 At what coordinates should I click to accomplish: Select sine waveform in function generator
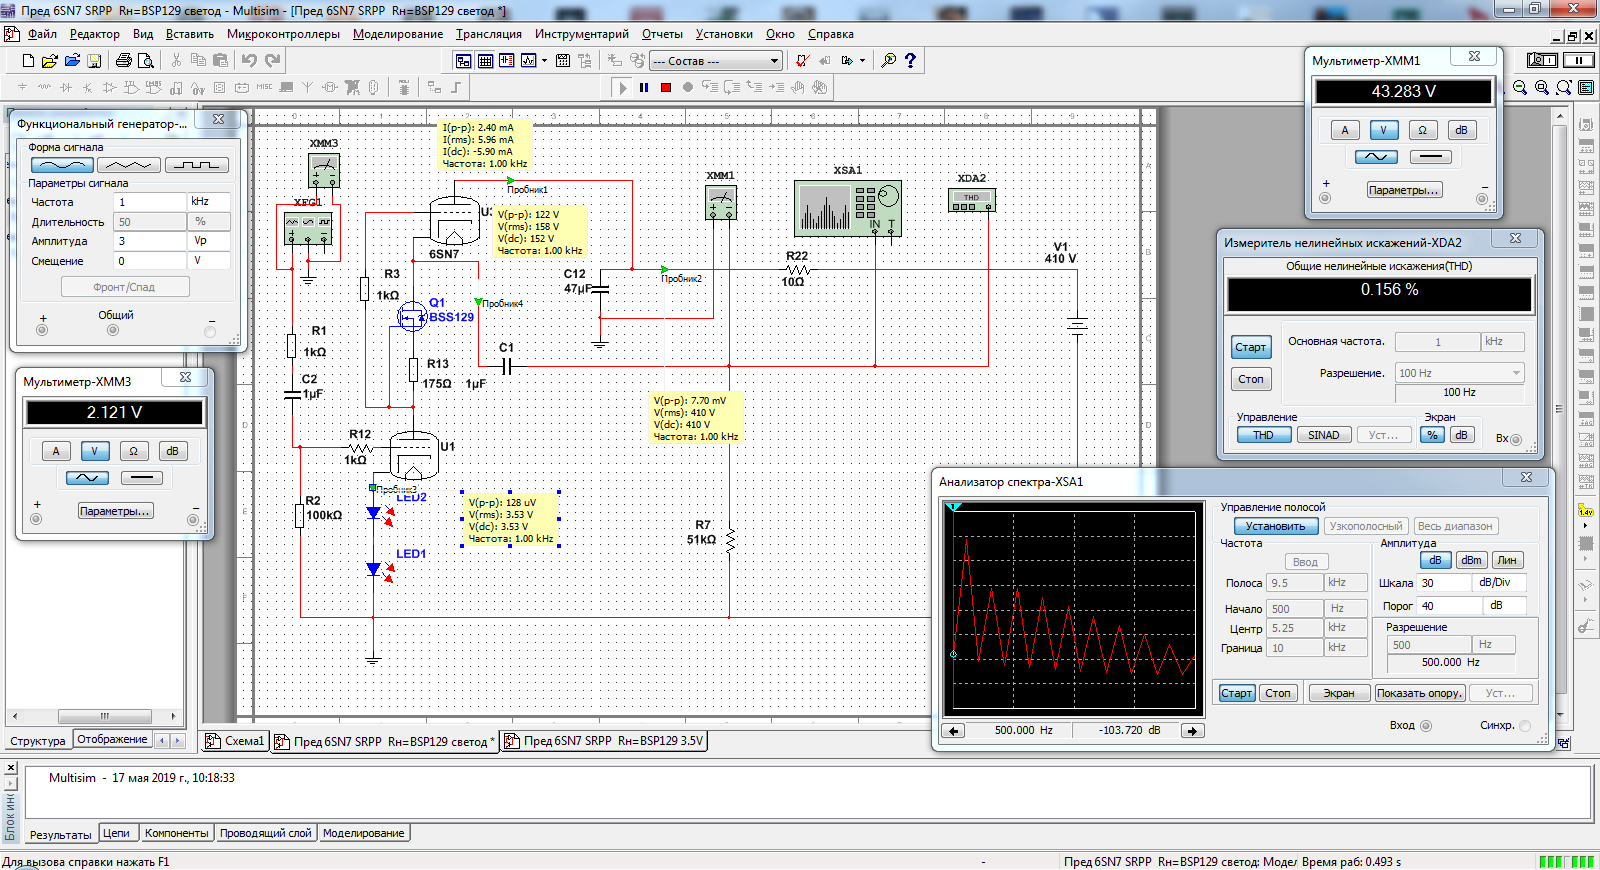pos(62,165)
